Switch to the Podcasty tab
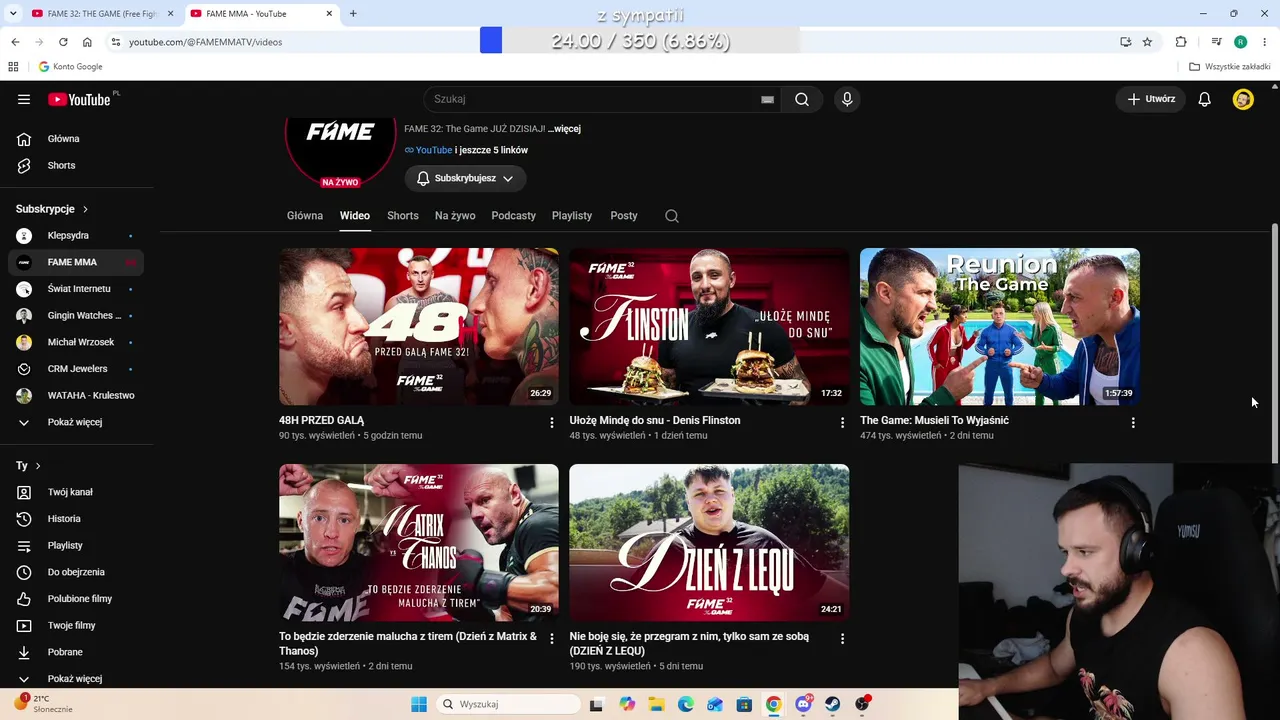1280x720 pixels. point(514,216)
